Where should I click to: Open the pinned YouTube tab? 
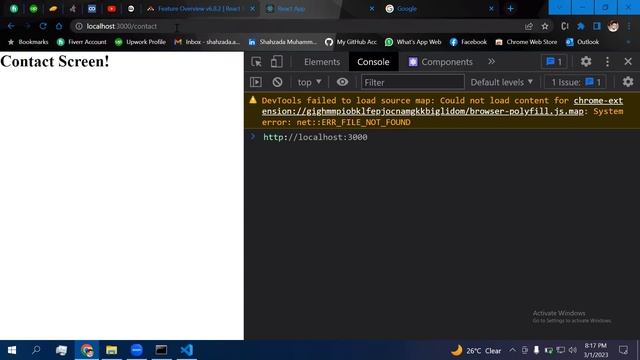coord(111,9)
